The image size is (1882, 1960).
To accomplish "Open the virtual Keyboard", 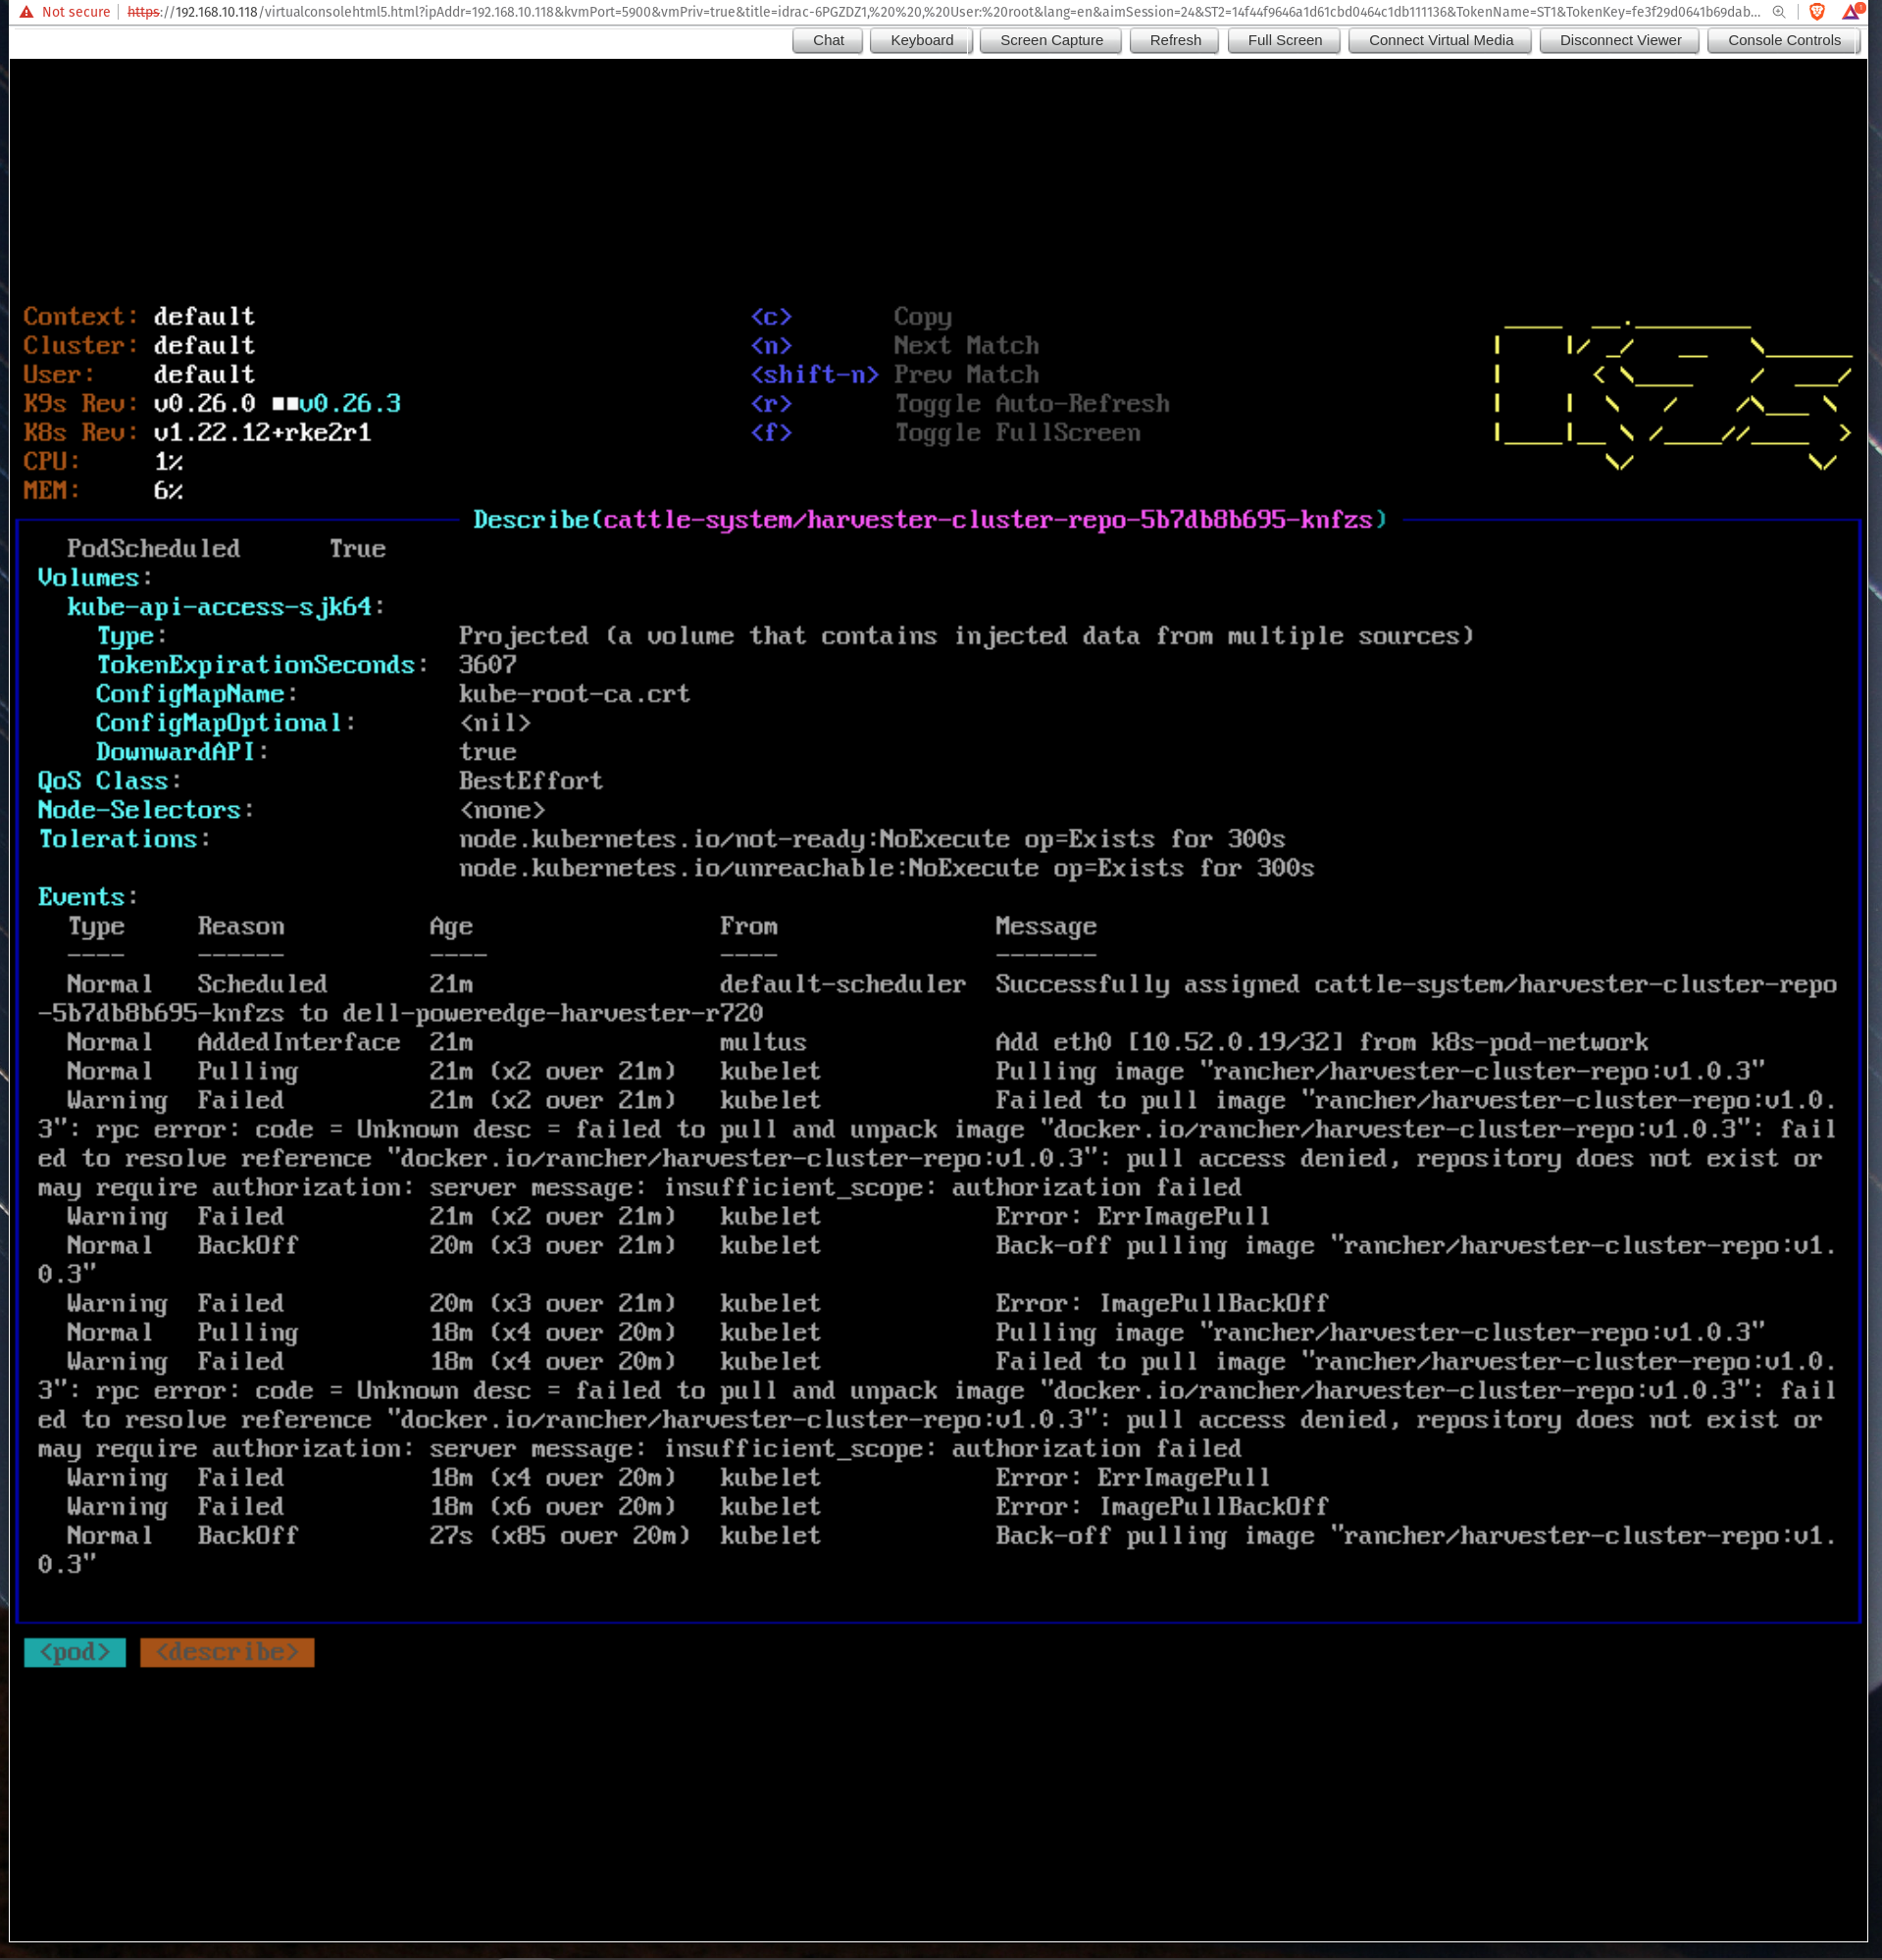I will 921,40.
